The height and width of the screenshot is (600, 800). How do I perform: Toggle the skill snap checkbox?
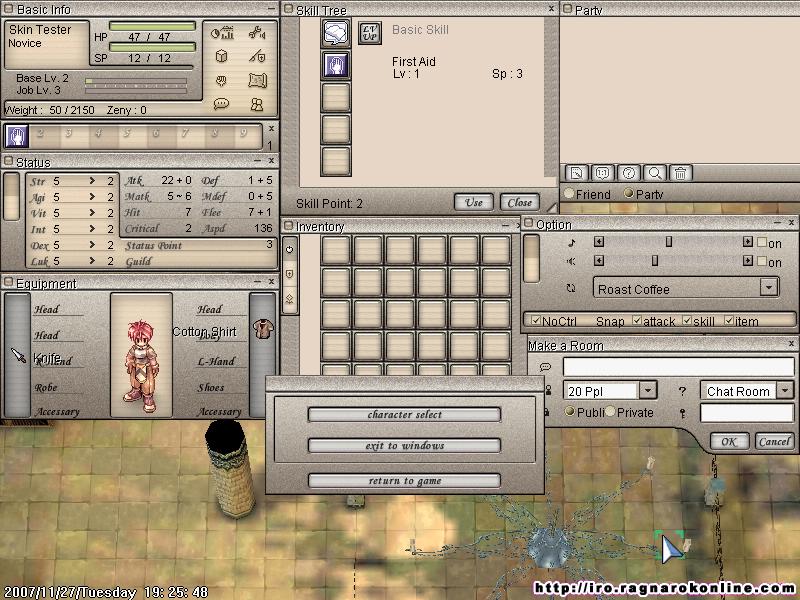point(687,320)
